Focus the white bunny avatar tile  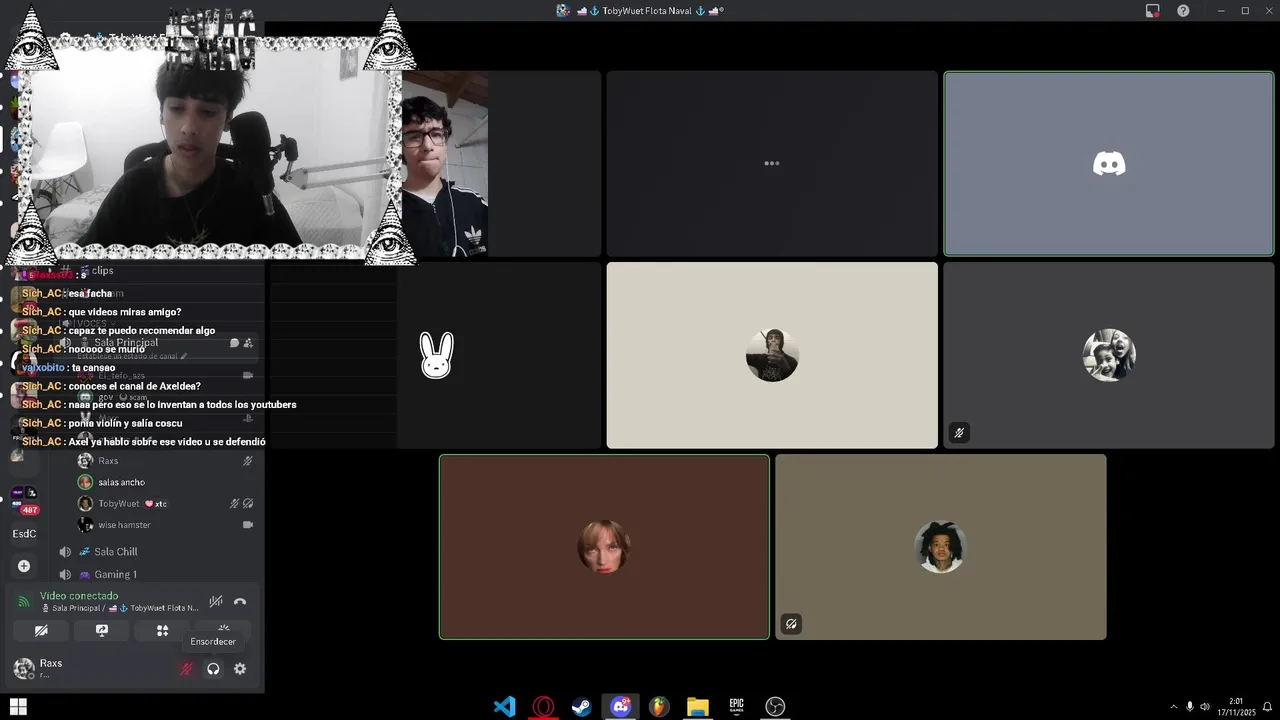436,355
